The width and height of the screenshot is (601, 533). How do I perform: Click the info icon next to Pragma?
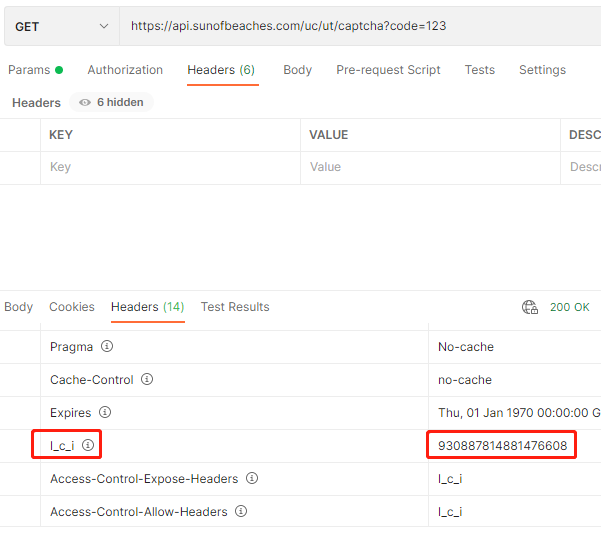click(107, 346)
